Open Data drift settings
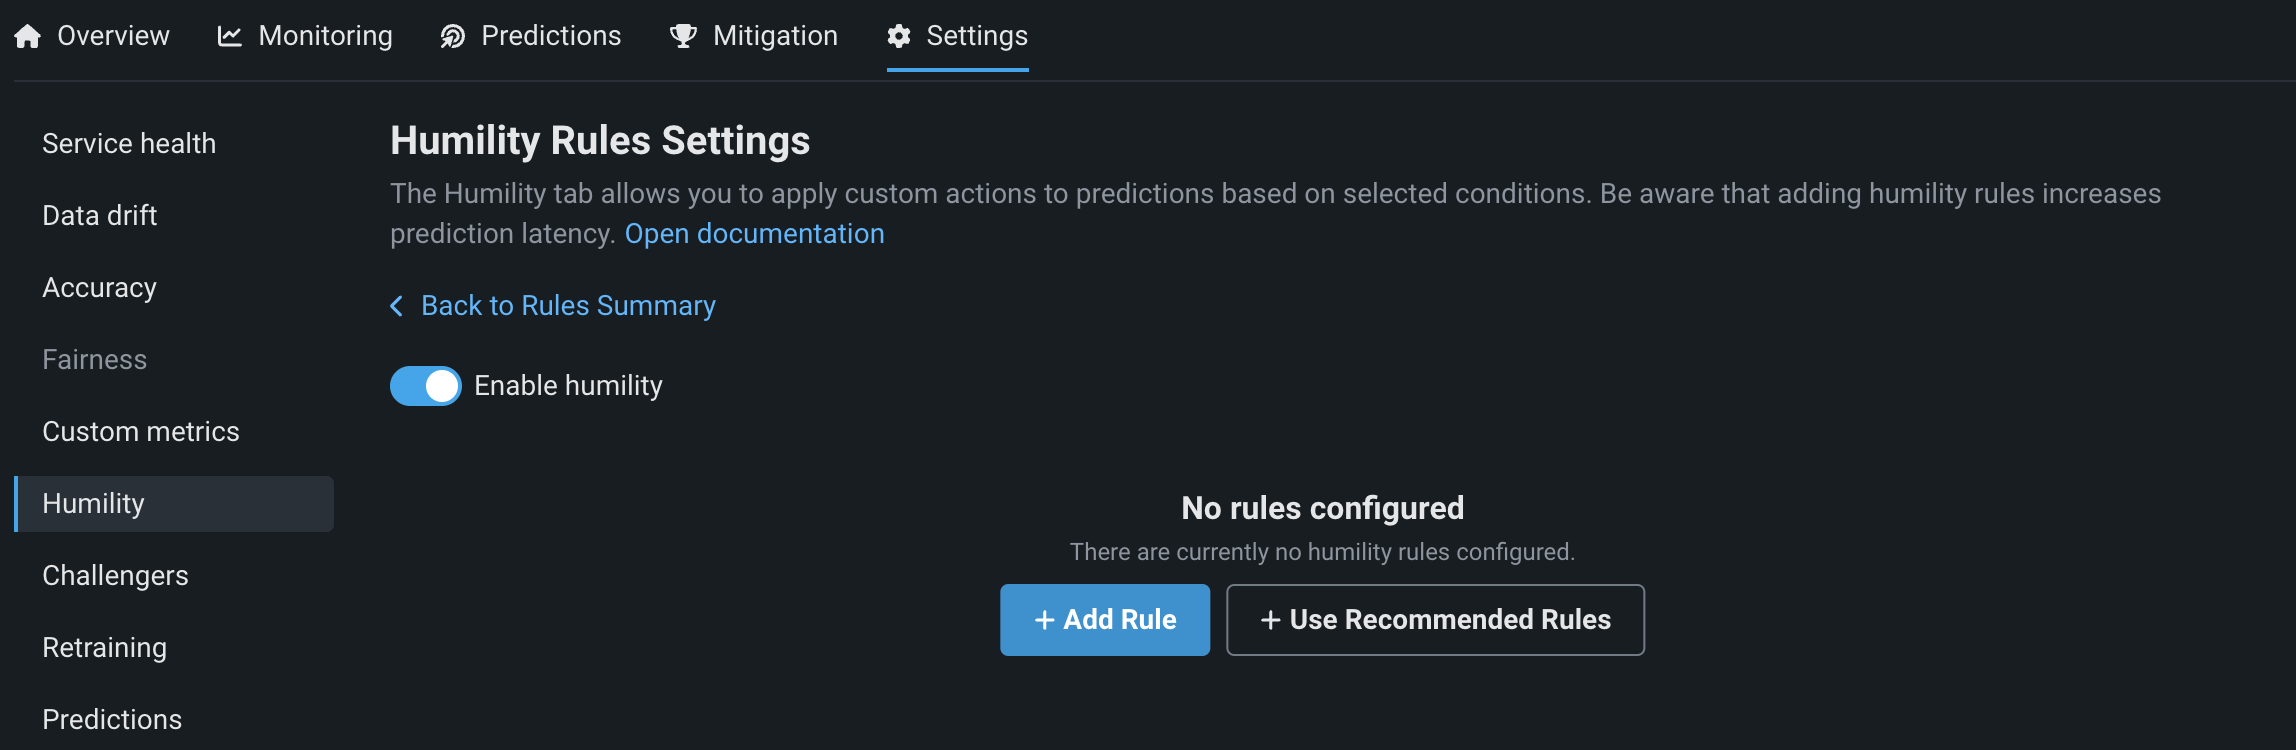Viewport: 2296px width, 750px height. (x=100, y=216)
